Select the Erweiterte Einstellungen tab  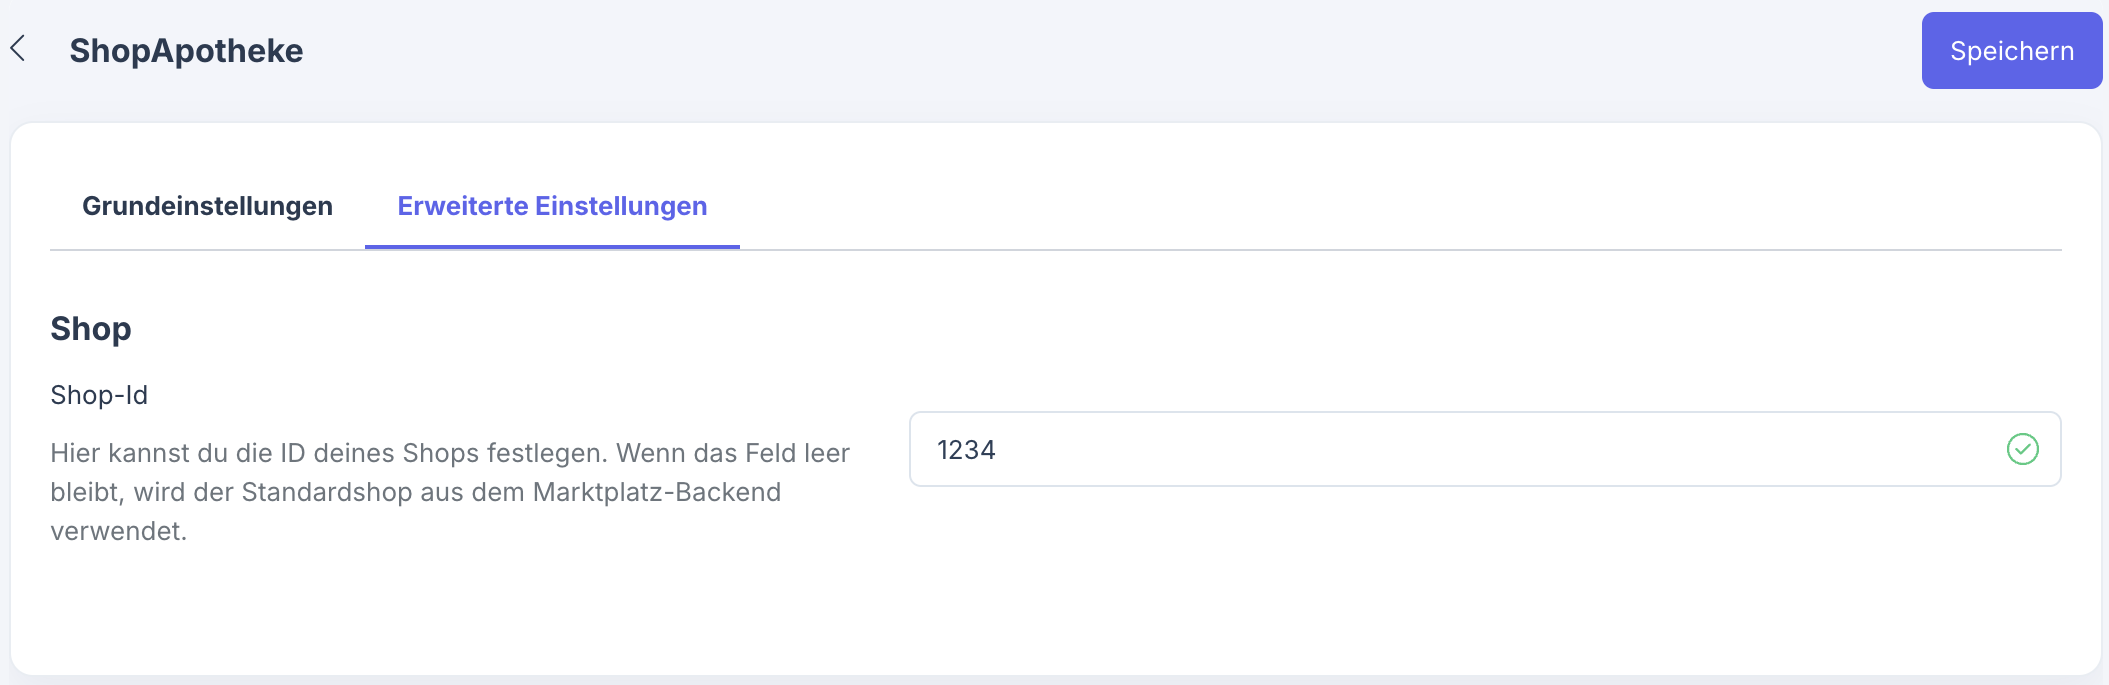coord(552,206)
